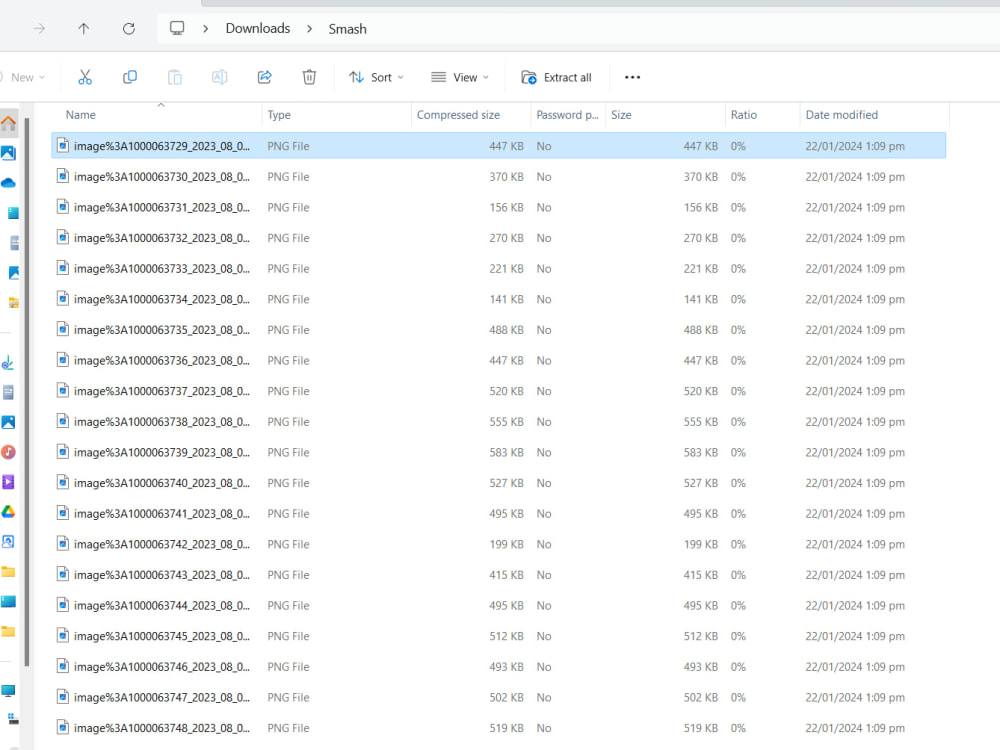Click the 199 KB size cell
This screenshot has height=750, width=1000.
[701, 544]
